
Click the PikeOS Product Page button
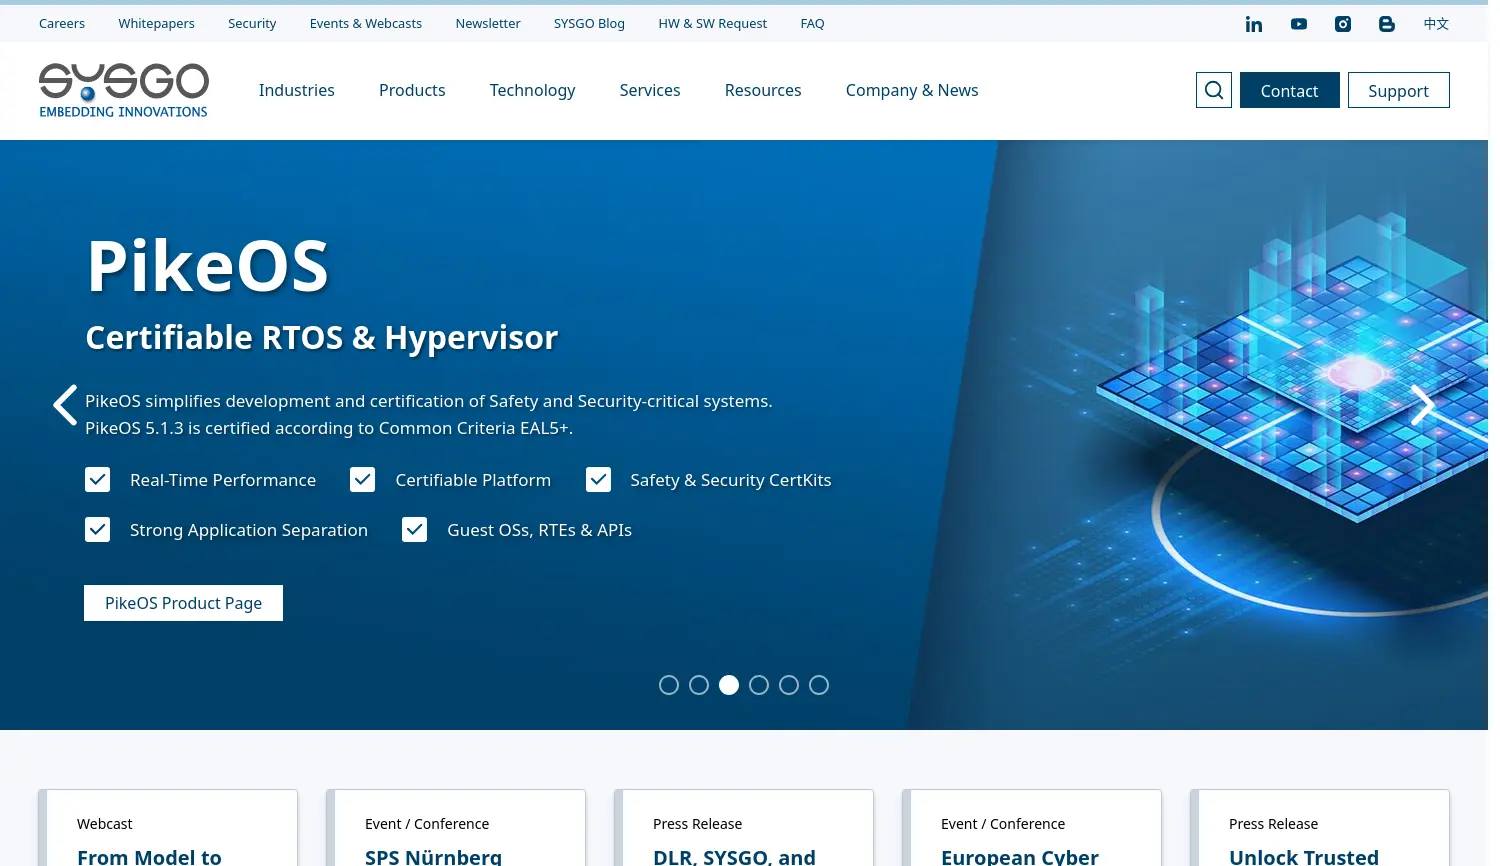(x=183, y=603)
